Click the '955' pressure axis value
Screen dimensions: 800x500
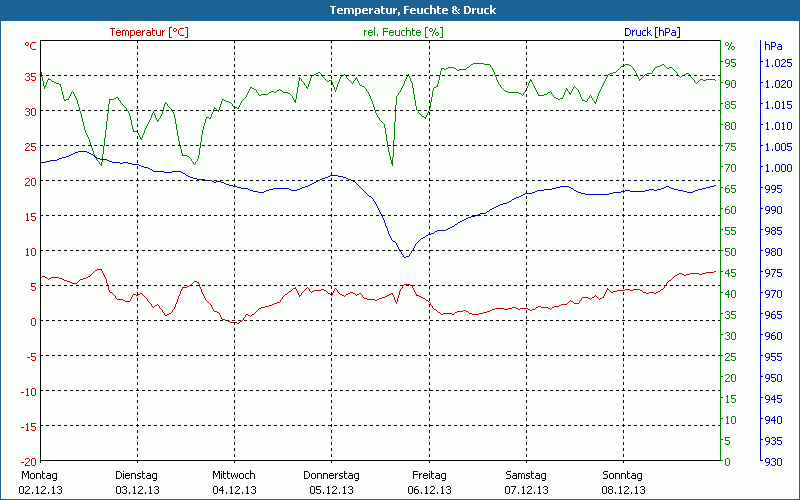[773, 357]
